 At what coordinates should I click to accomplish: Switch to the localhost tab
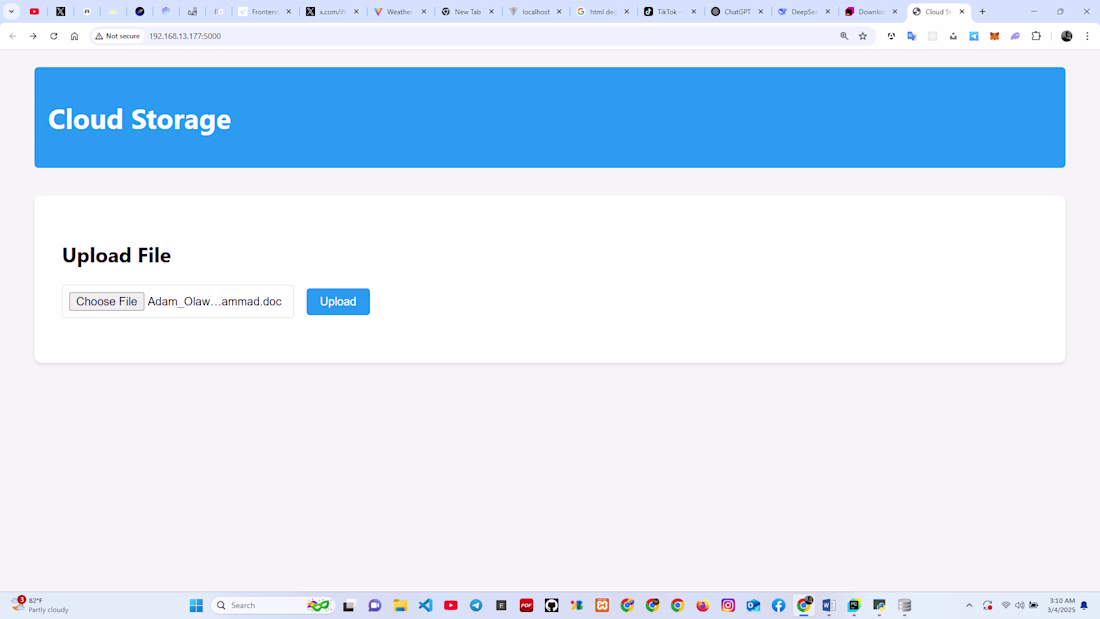click(x=536, y=11)
